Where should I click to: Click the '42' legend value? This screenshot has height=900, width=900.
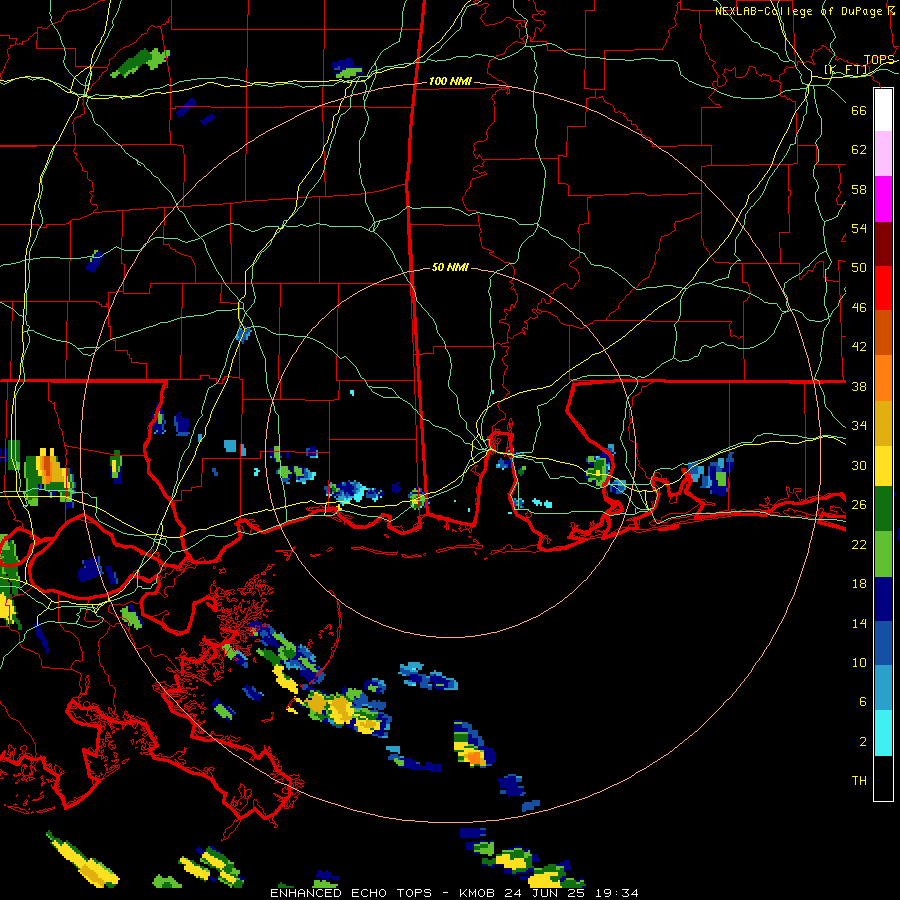pyautogui.click(x=859, y=347)
